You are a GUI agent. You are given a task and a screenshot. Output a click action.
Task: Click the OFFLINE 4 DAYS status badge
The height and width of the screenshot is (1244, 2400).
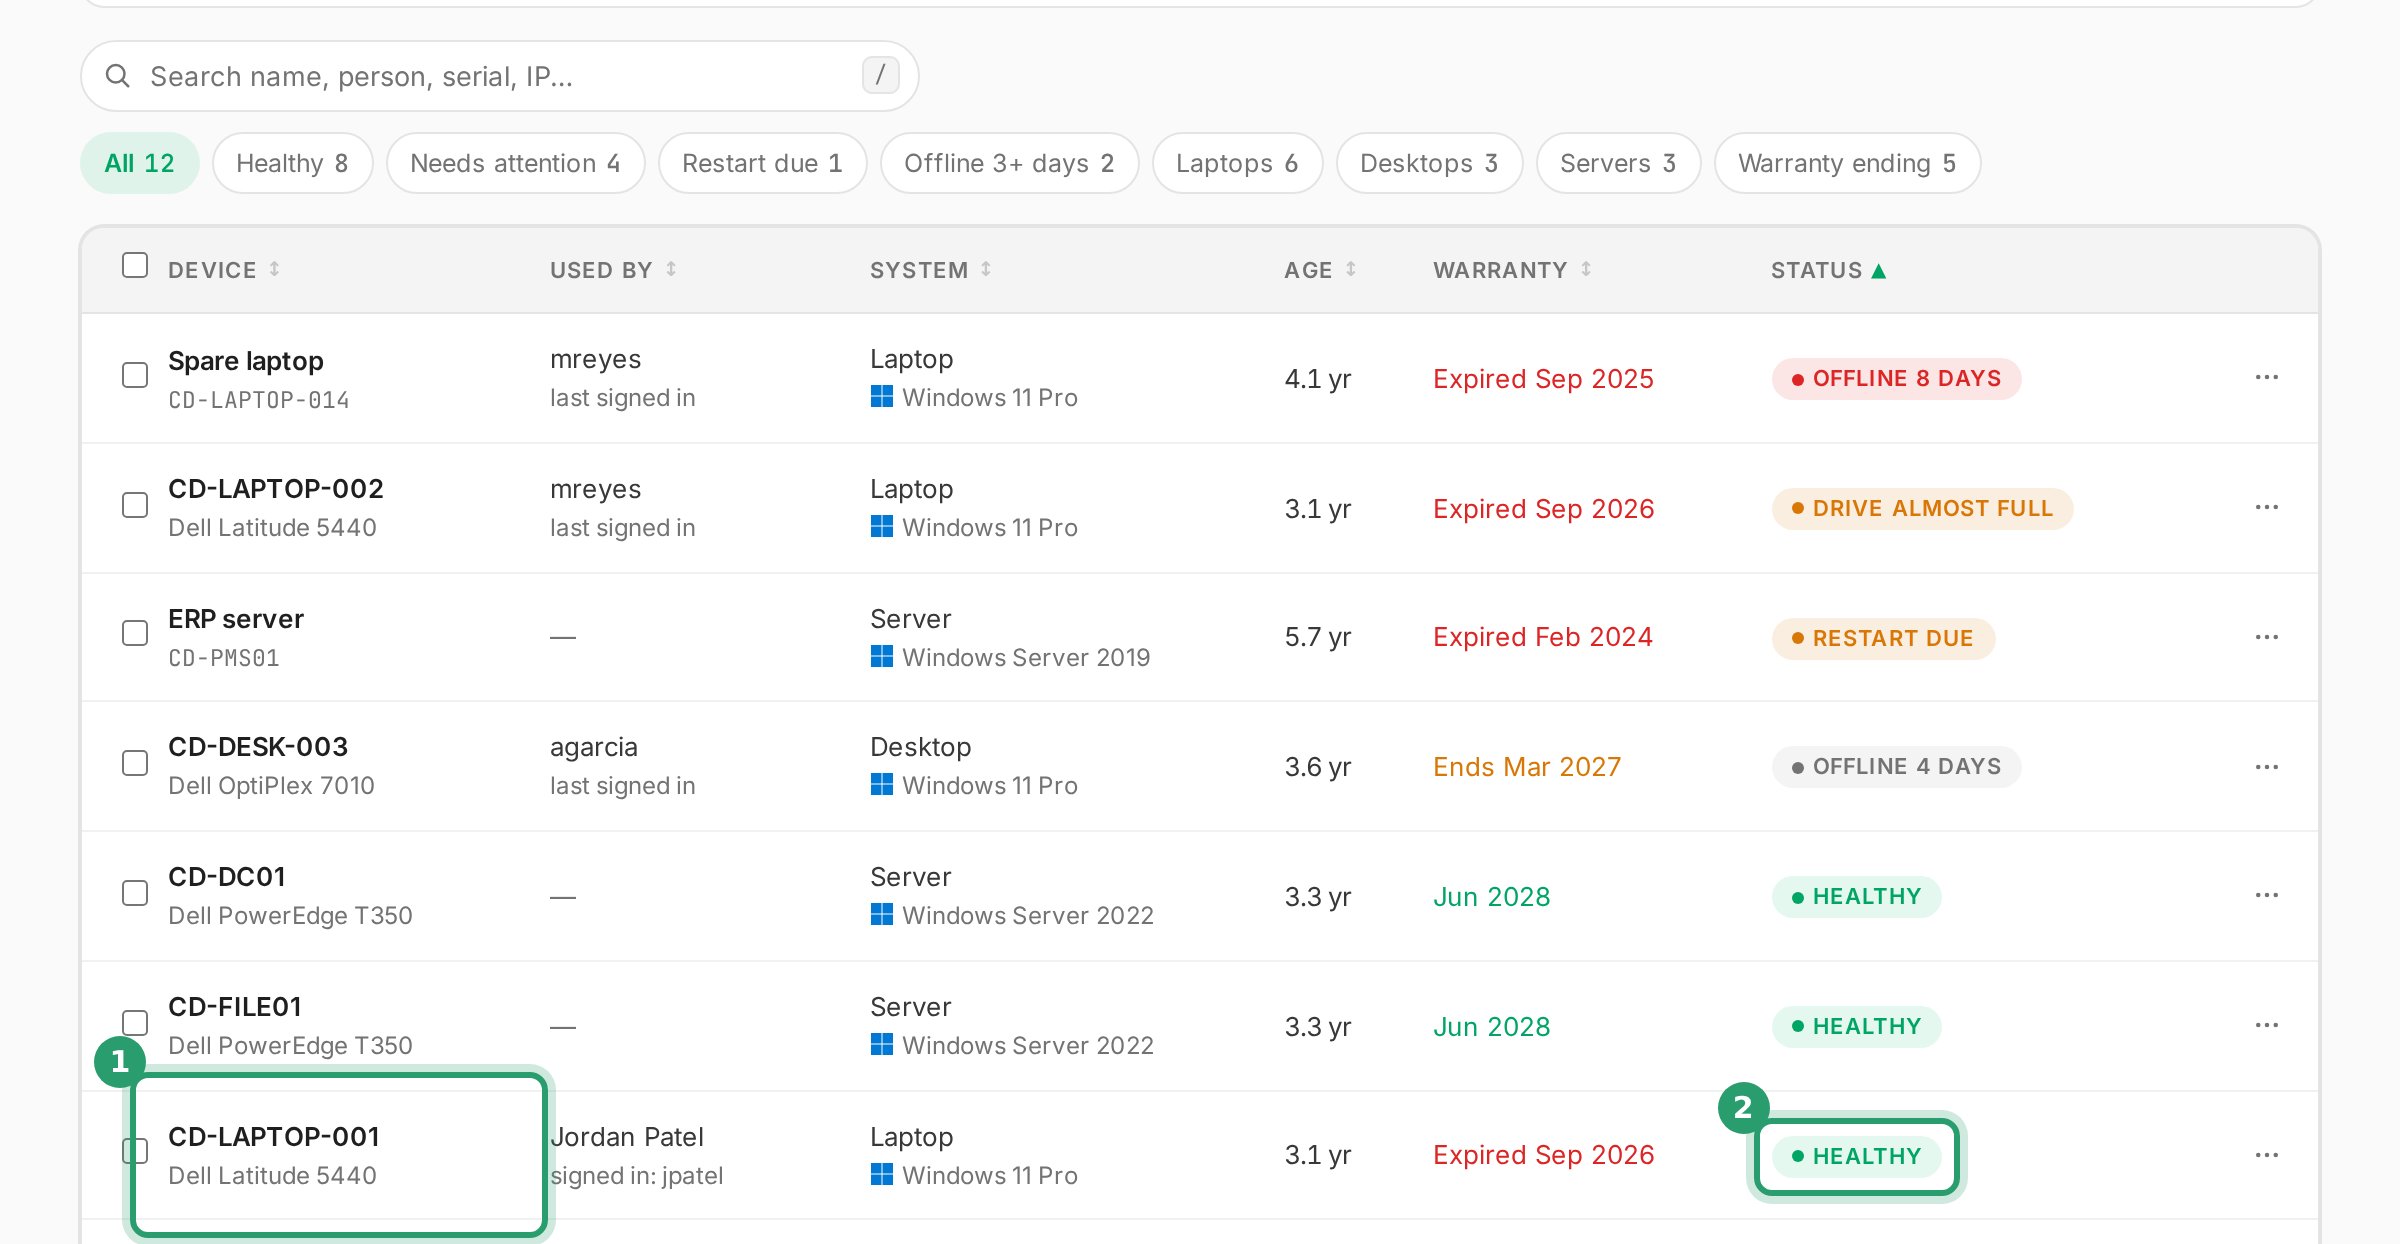click(1896, 766)
